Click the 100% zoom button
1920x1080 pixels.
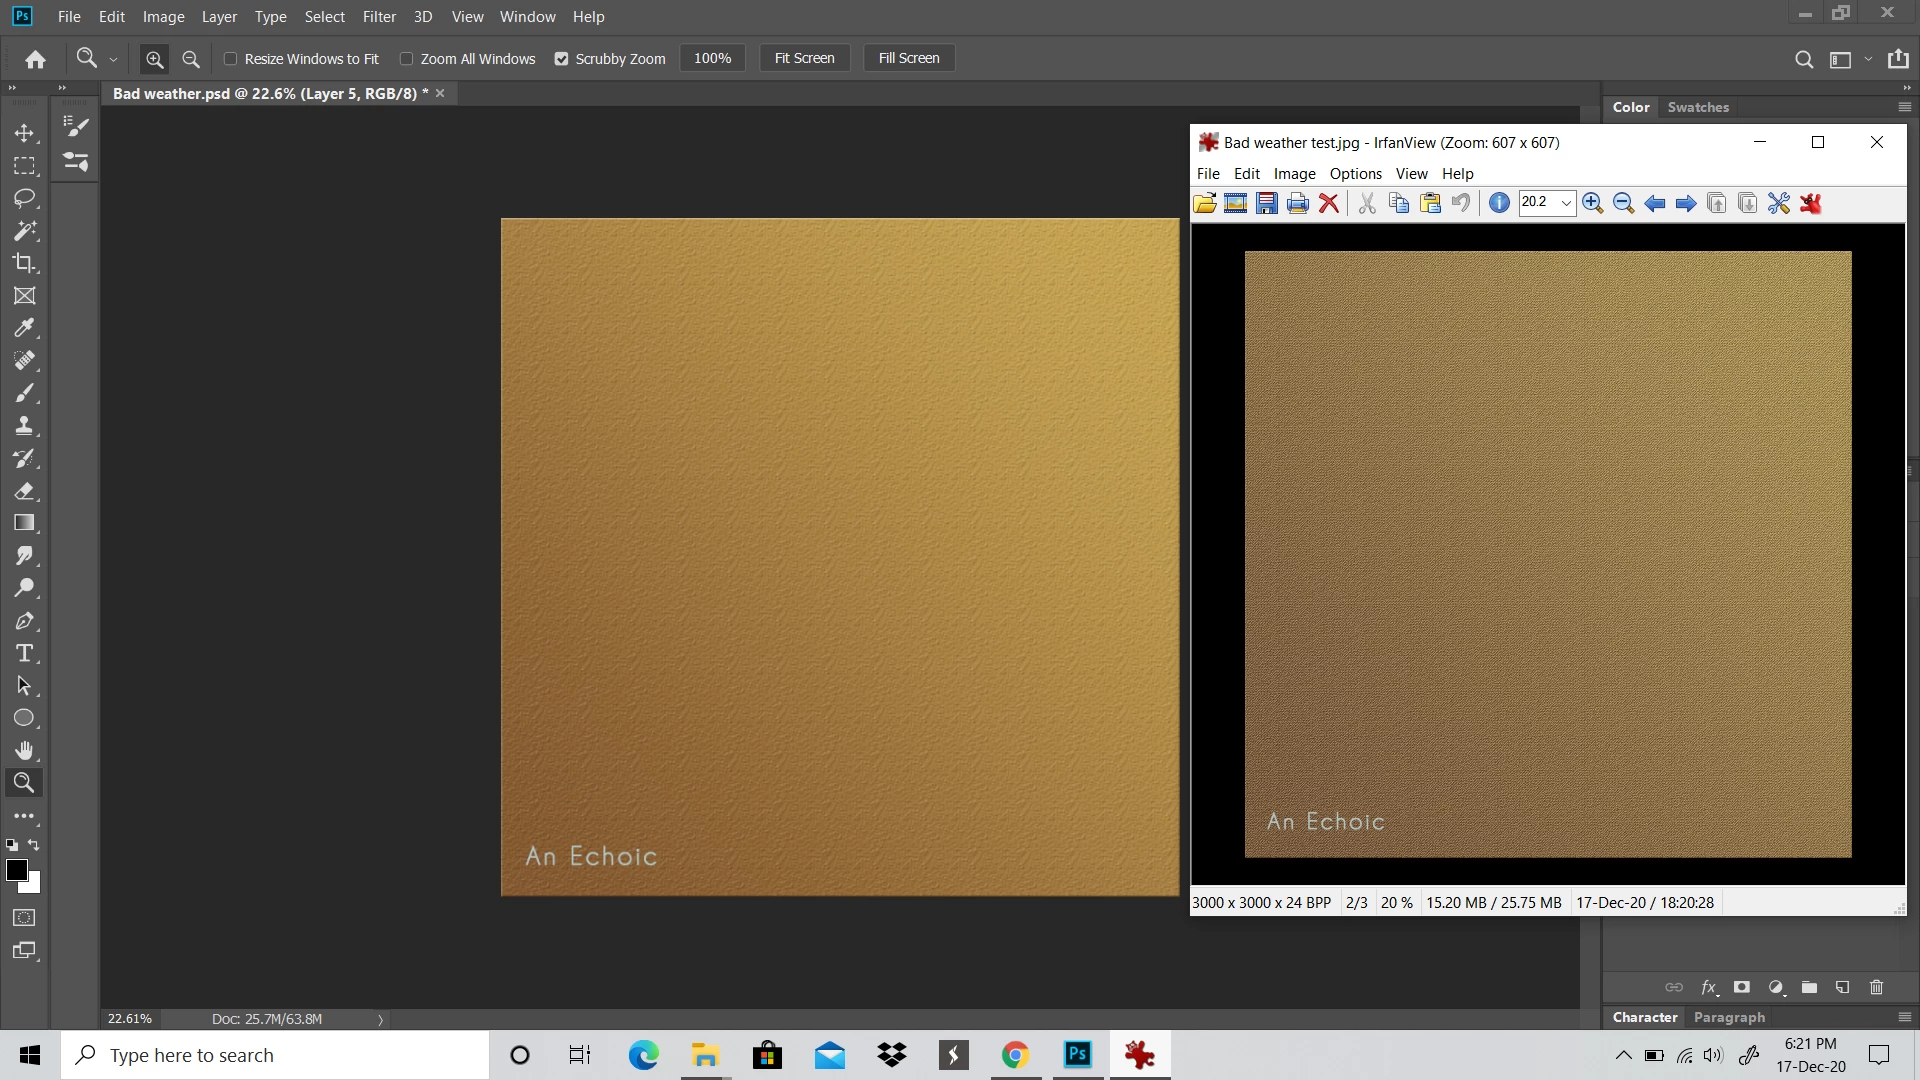(712, 58)
